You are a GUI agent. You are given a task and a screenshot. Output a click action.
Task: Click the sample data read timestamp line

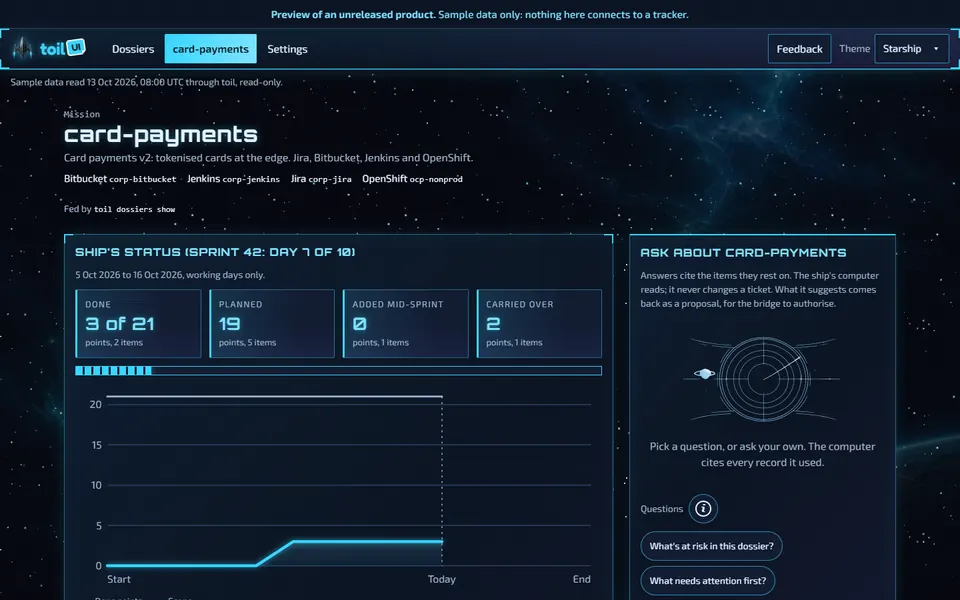(146, 82)
